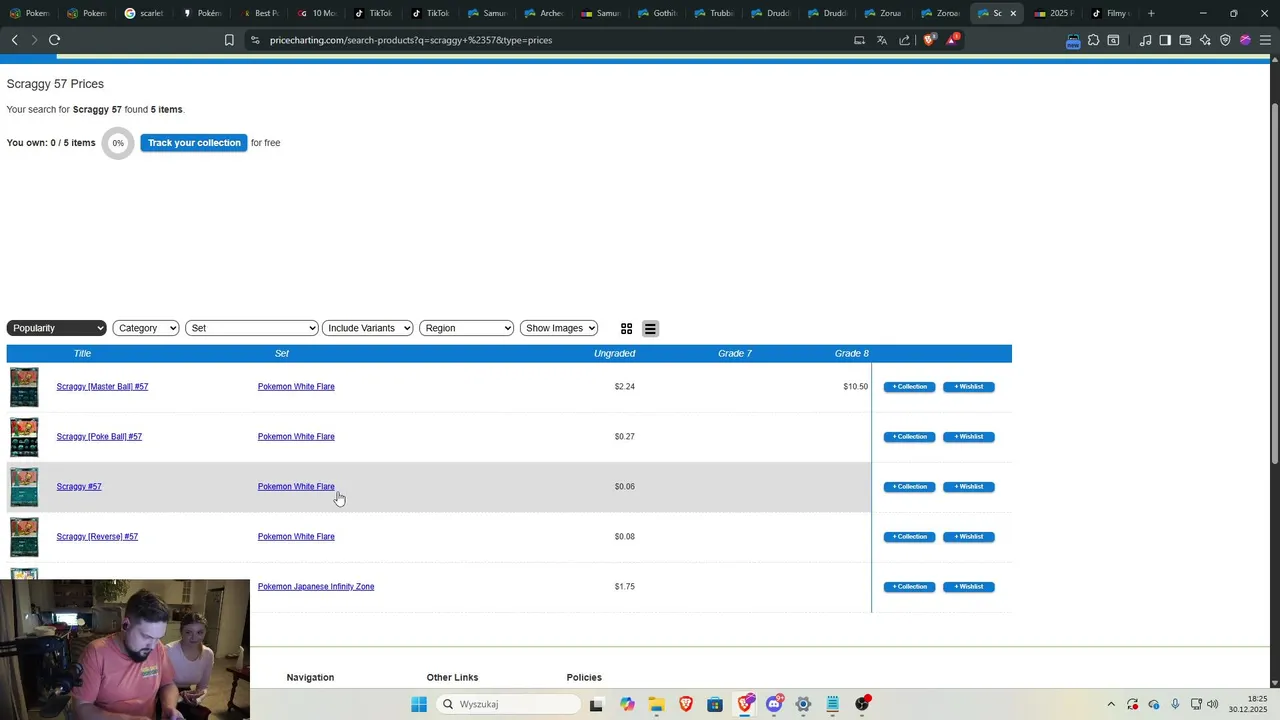
Task: Click the Grade 8 column header
Action: click(x=852, y=354)
